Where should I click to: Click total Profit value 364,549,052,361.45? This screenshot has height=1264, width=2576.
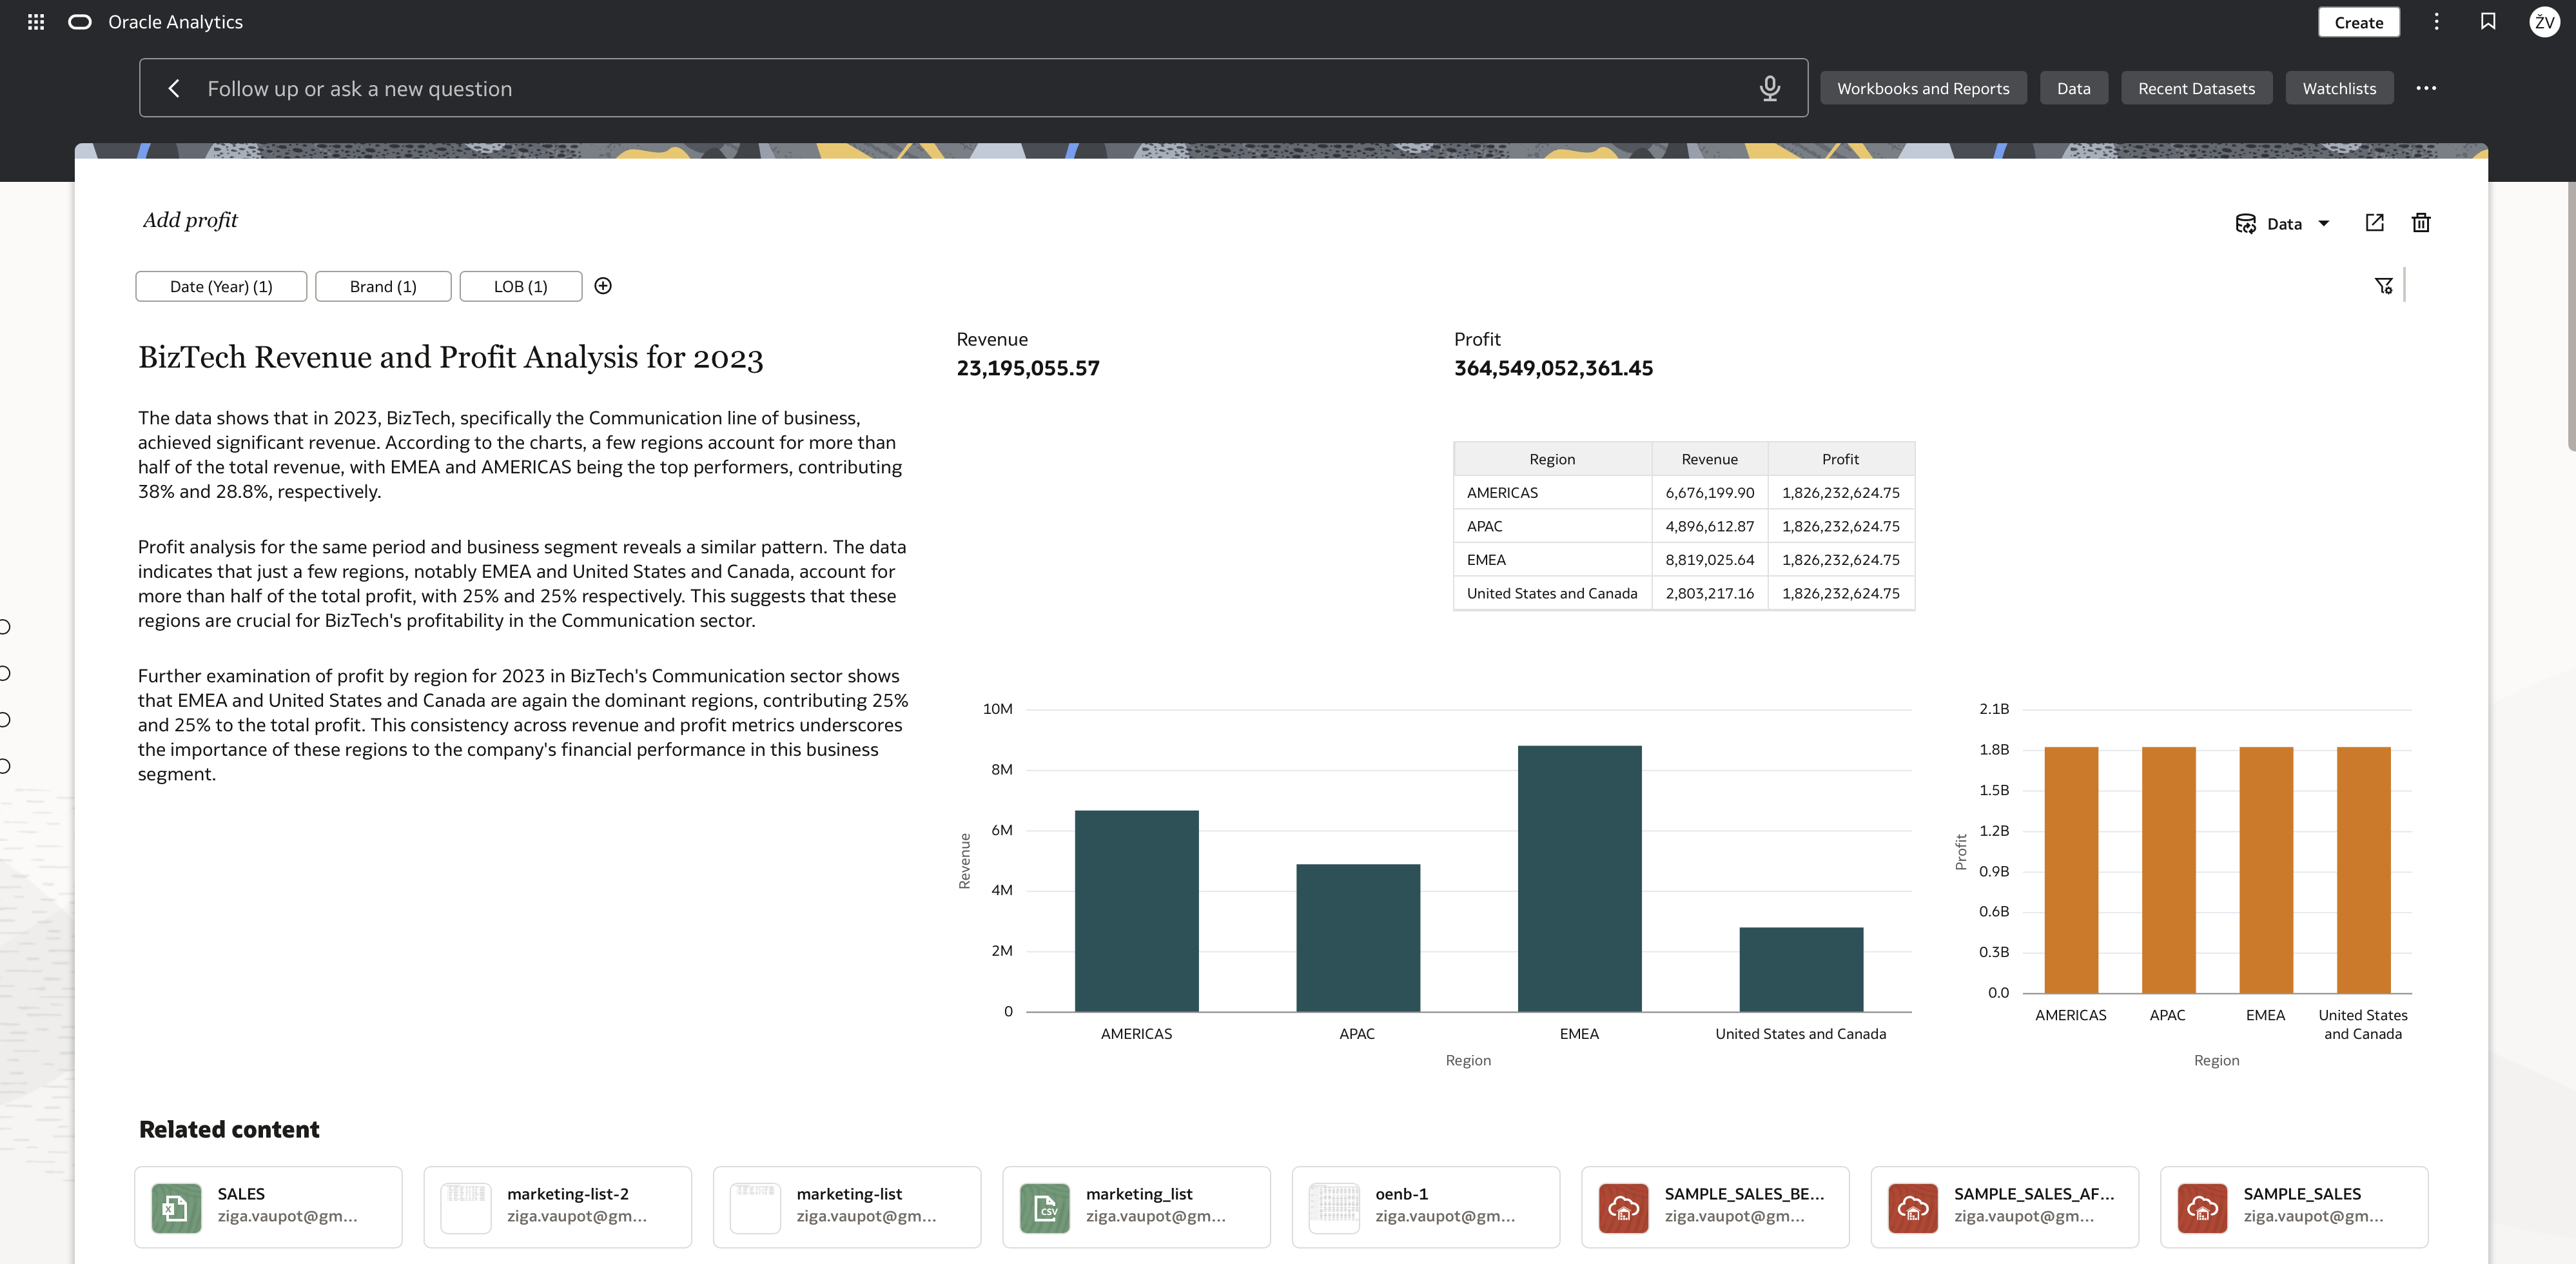coord(1553,368)
